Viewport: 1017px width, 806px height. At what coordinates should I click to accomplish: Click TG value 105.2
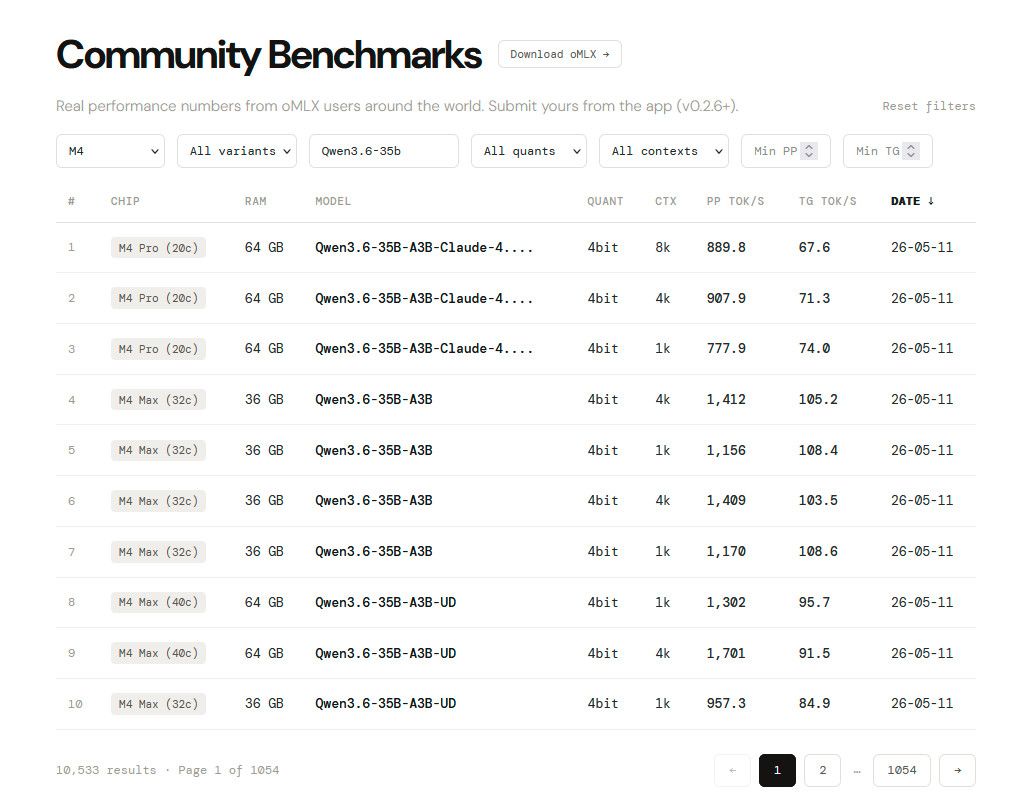[x=818, y=399]
